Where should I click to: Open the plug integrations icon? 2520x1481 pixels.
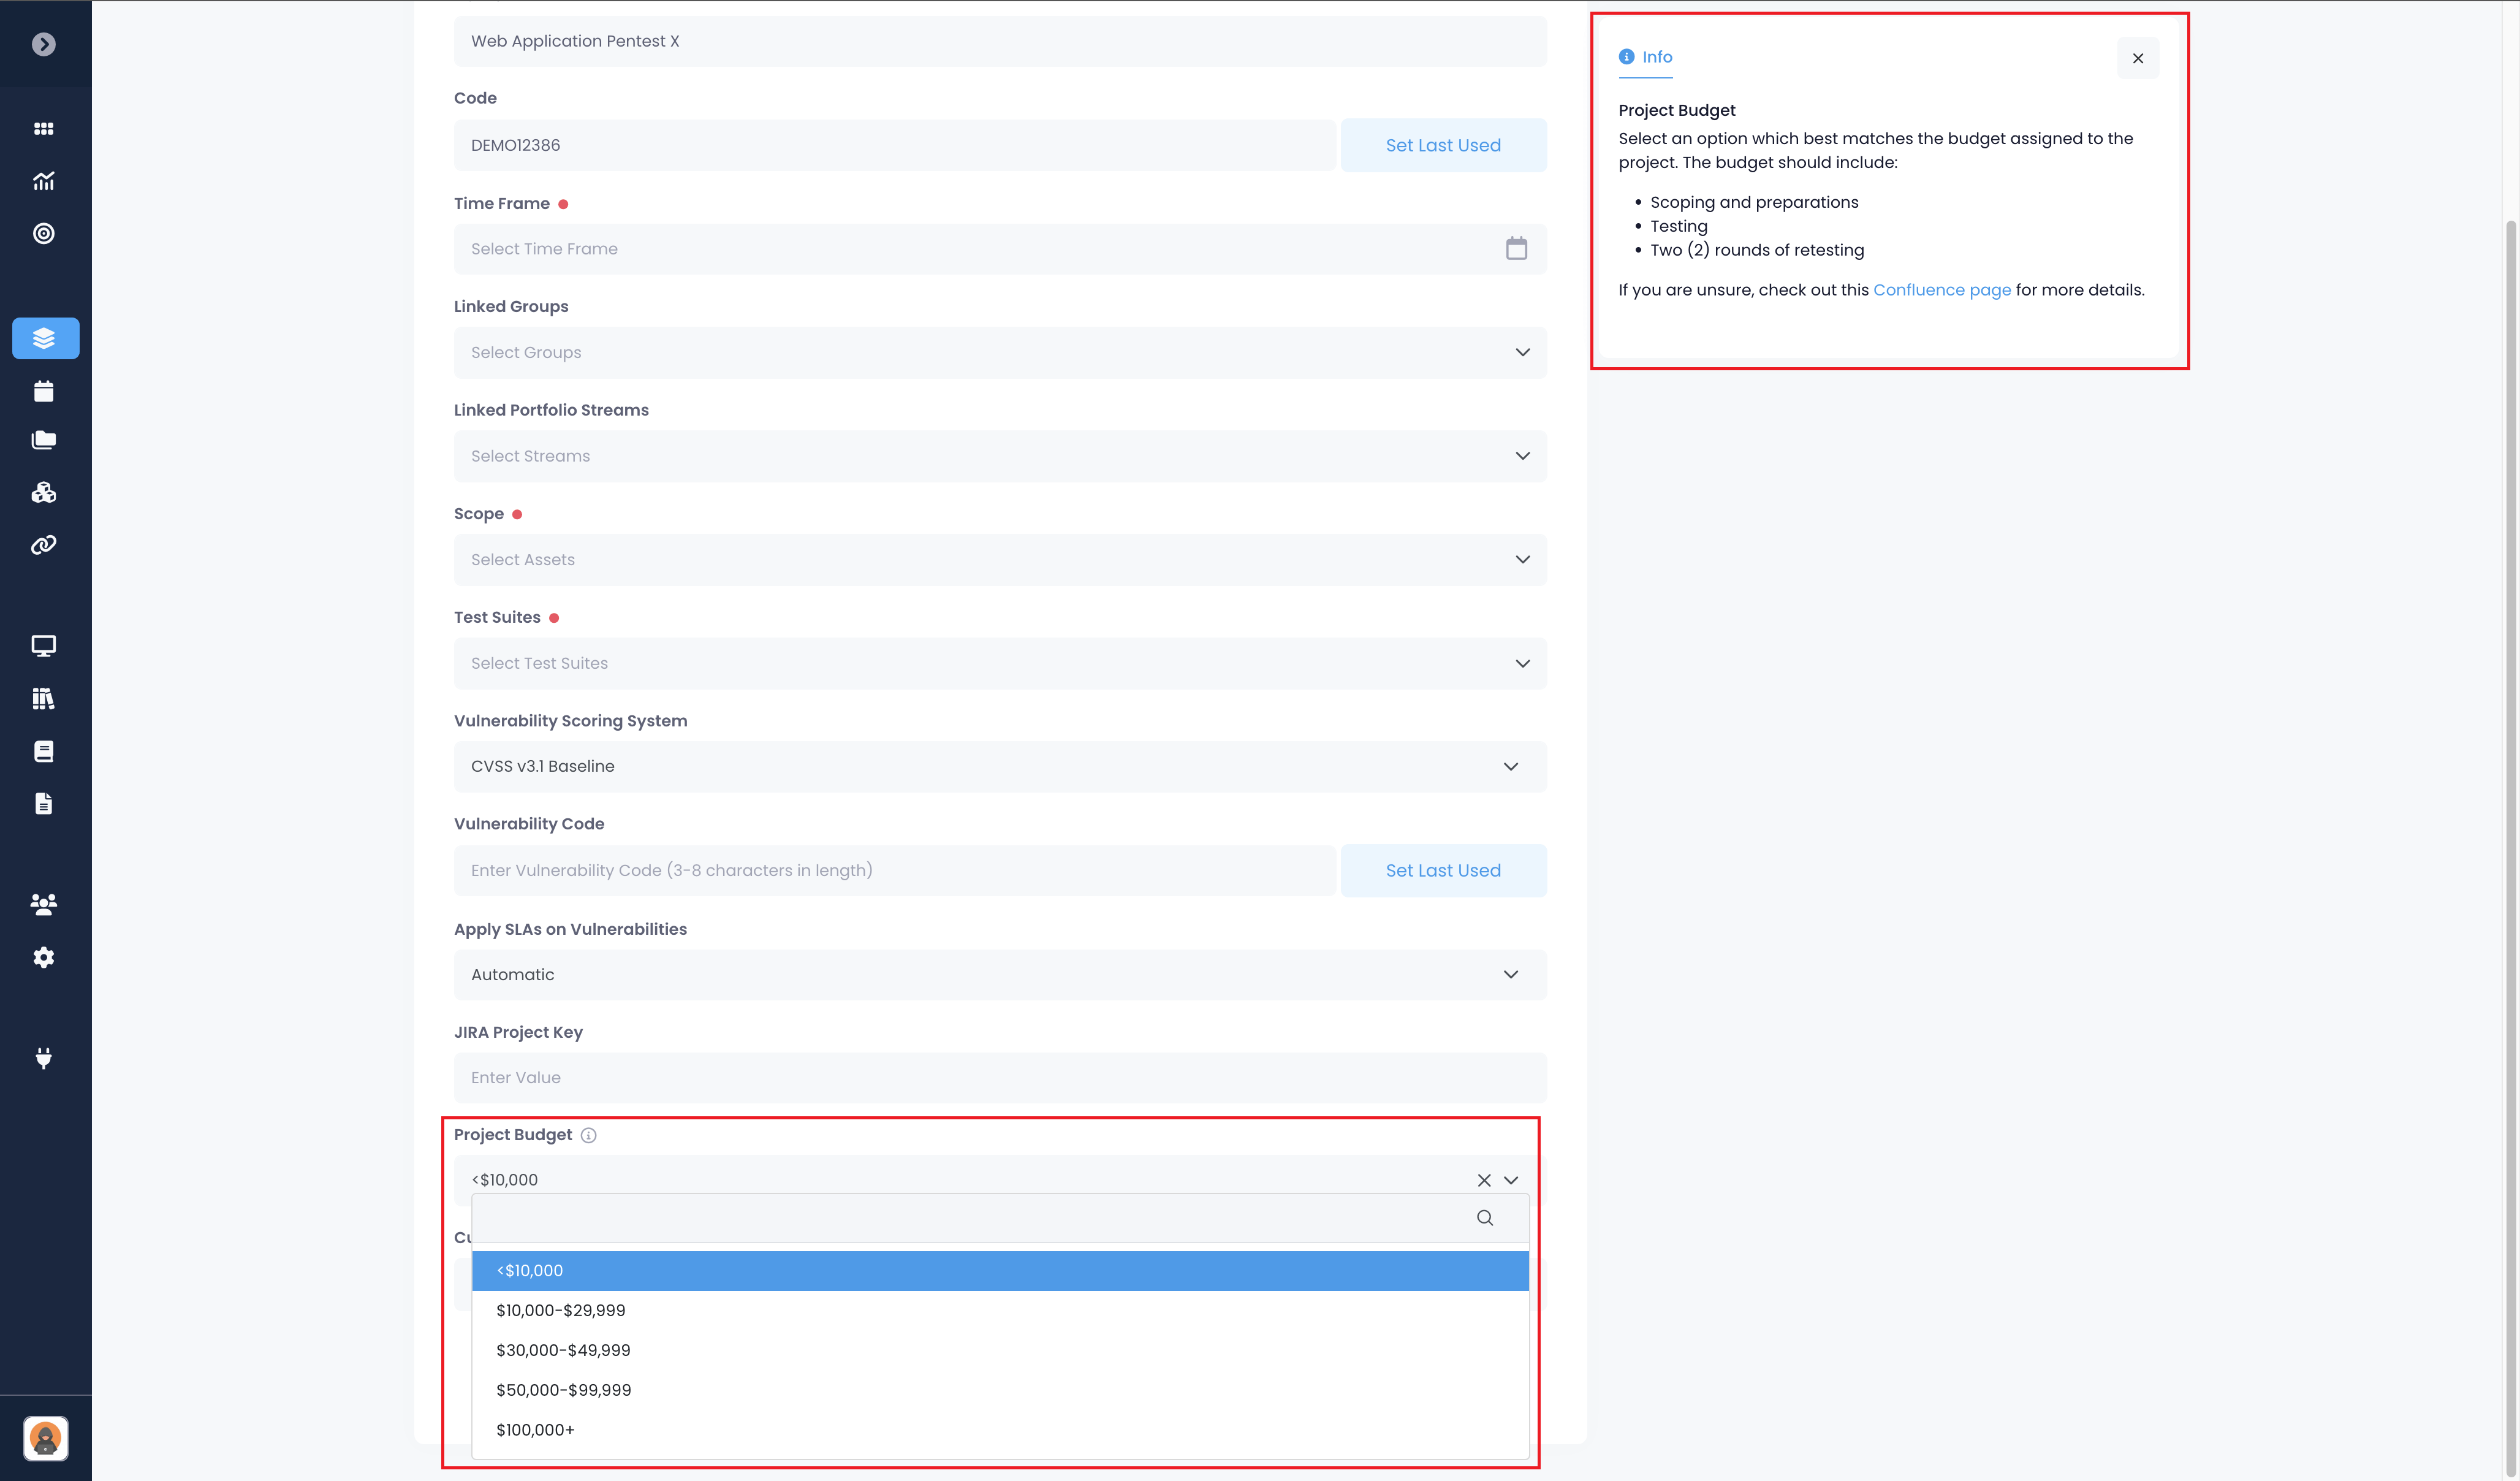pyautogui.click(x=43, y=1058)
